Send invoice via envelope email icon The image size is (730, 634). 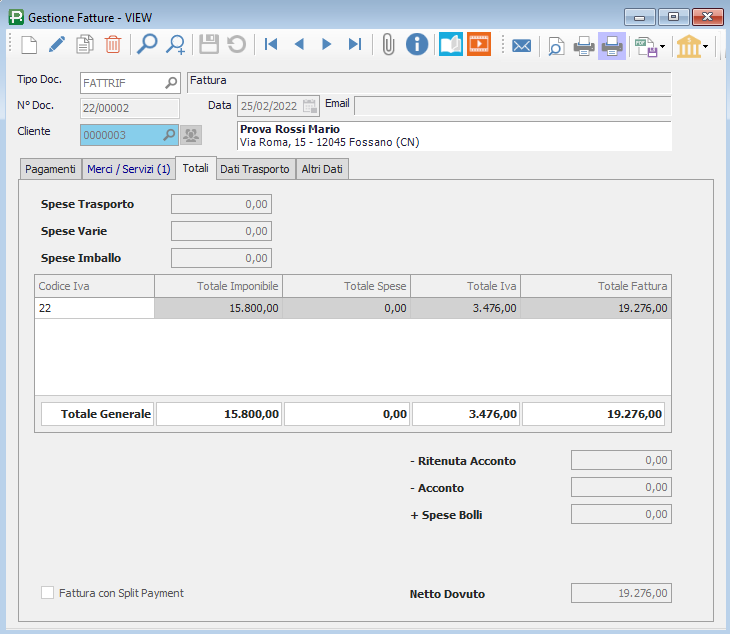tap(521, 45)
